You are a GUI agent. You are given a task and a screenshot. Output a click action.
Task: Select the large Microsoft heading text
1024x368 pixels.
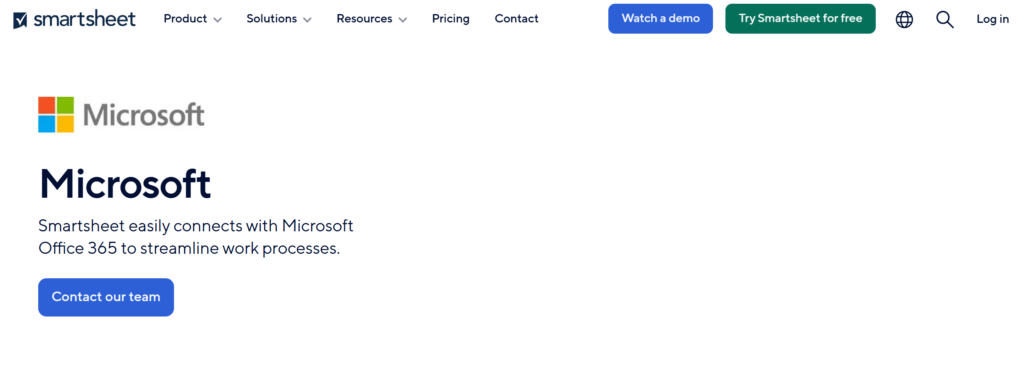(x=125, y=184)
